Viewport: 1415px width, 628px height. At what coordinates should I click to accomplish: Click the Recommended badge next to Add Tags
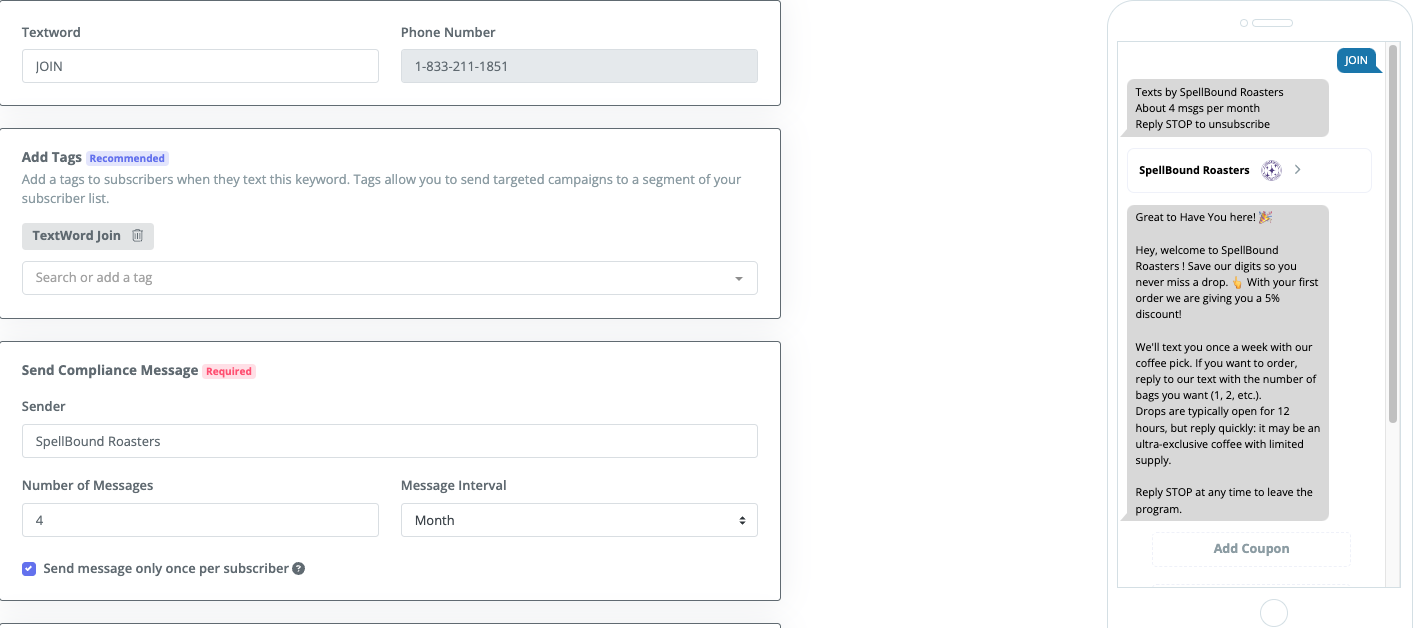point(127,157)
